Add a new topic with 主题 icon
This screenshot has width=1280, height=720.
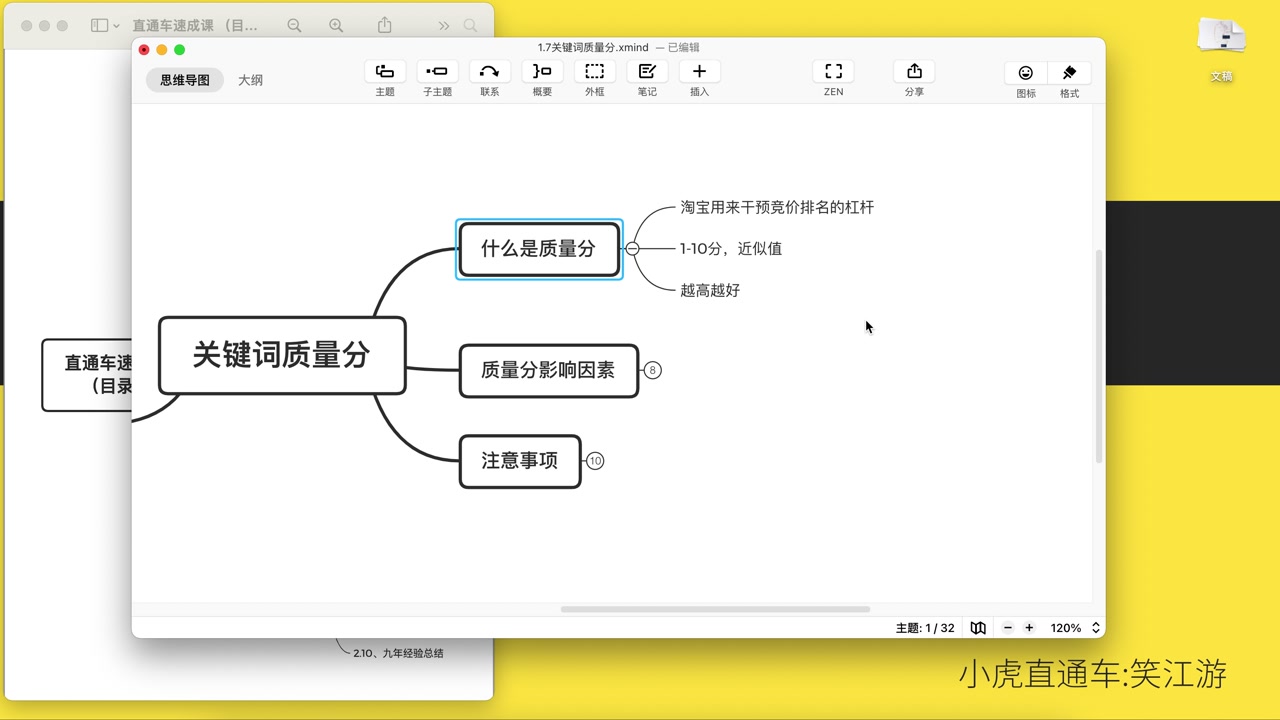click(x=385, y=71)
